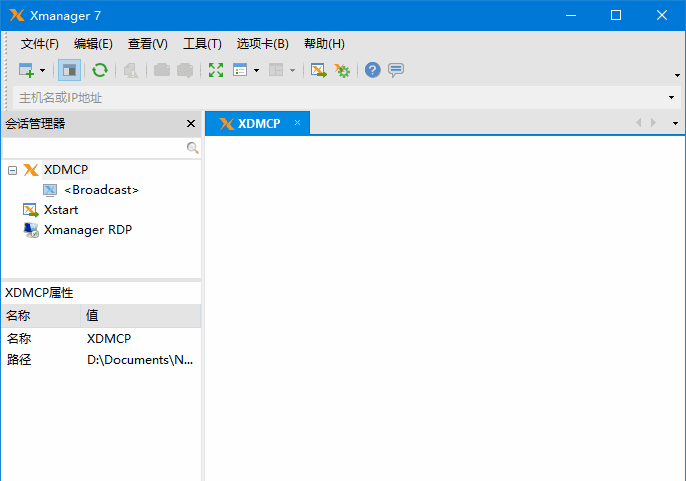Click the second grayed paste icon
The width and height of the screenshot is (686, 481).
tap(185, 70)
